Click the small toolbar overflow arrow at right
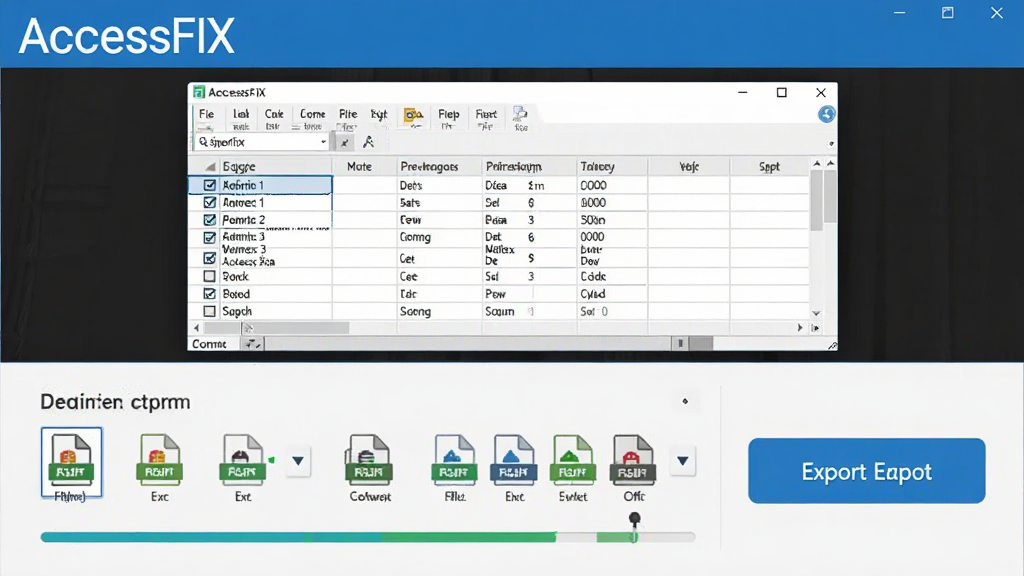1024x576 pixels. [831, 144]
